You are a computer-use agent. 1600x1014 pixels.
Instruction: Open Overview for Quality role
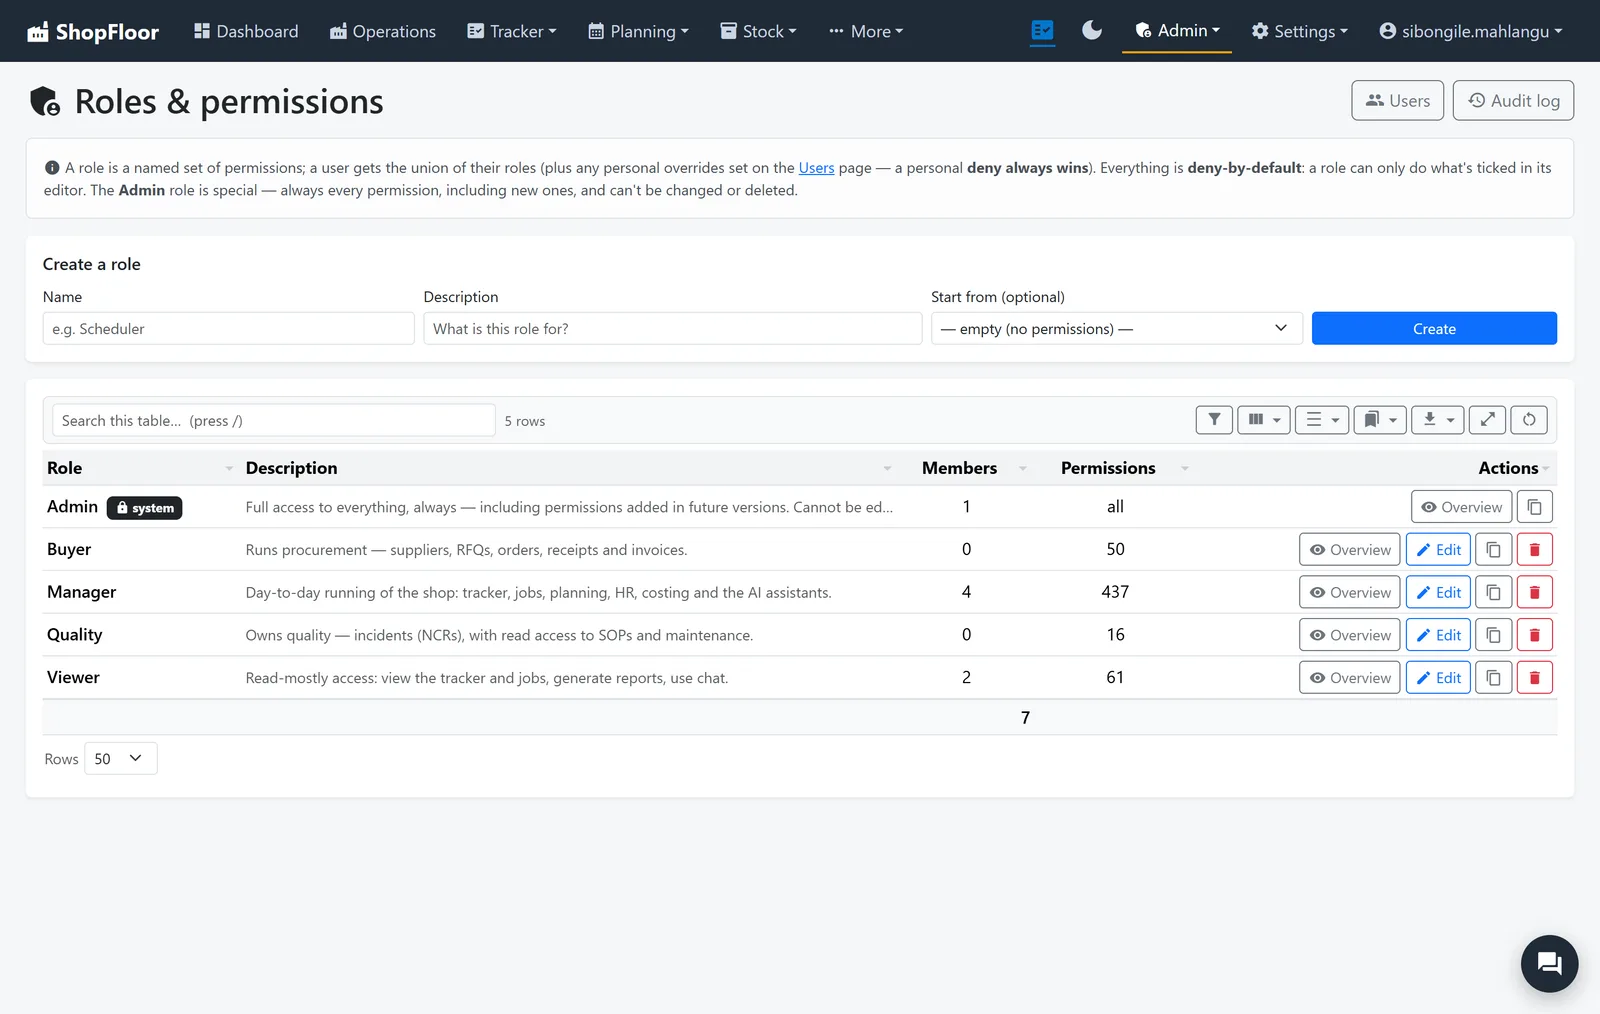tap(1349, 635)
